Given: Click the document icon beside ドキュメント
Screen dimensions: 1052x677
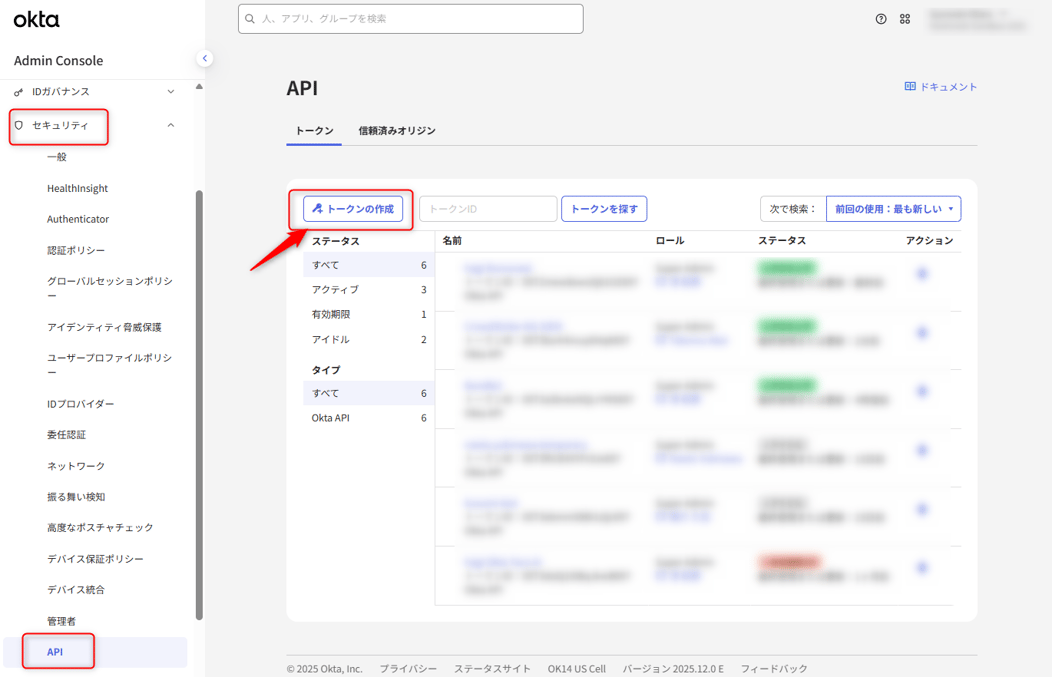Looking at the screenshot, I should click(x=908, y=86).
